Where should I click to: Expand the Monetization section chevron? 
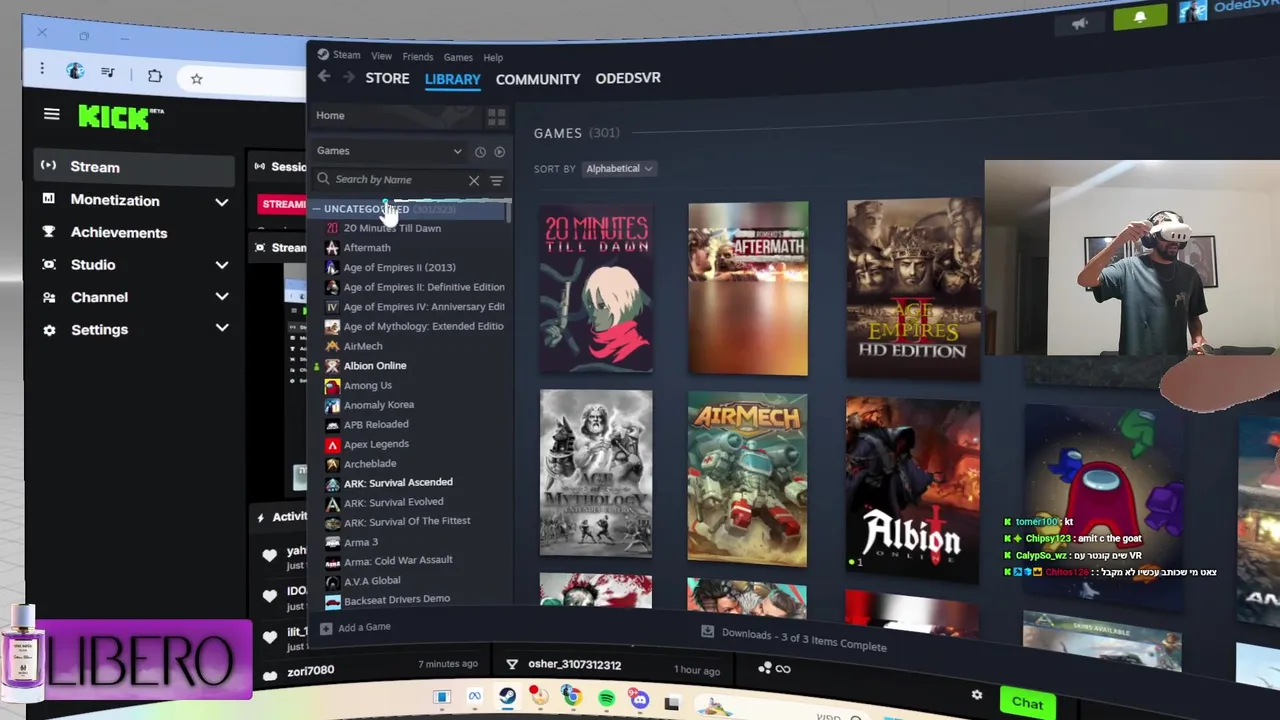point(221,202)
